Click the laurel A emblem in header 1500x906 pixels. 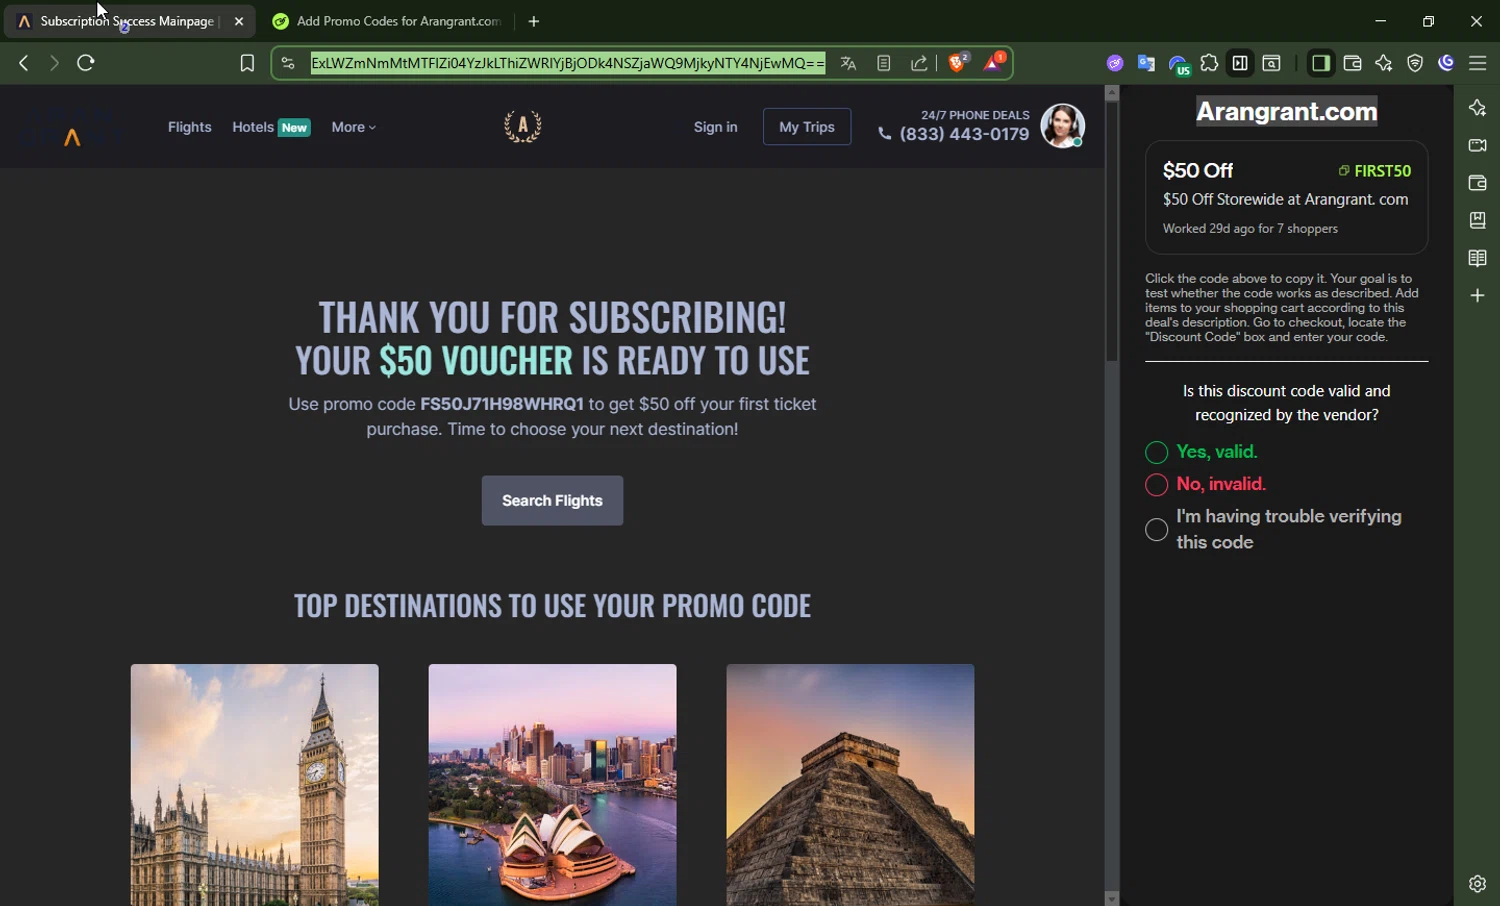click(522, 127)
